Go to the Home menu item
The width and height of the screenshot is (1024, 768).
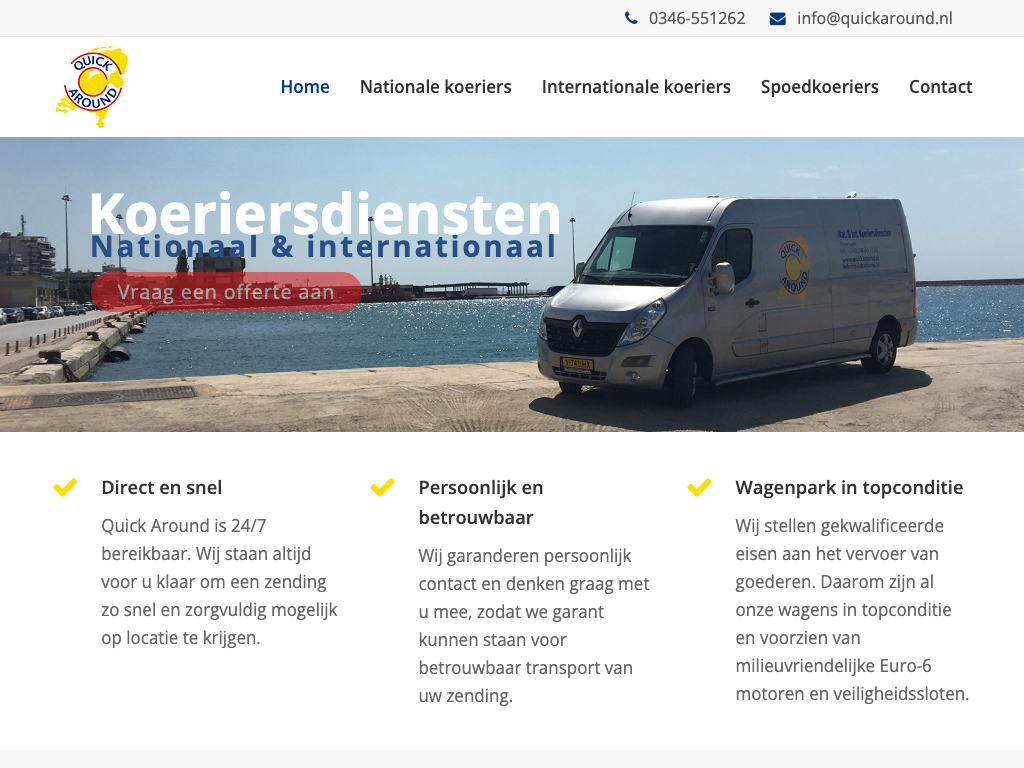coord(305,87)
